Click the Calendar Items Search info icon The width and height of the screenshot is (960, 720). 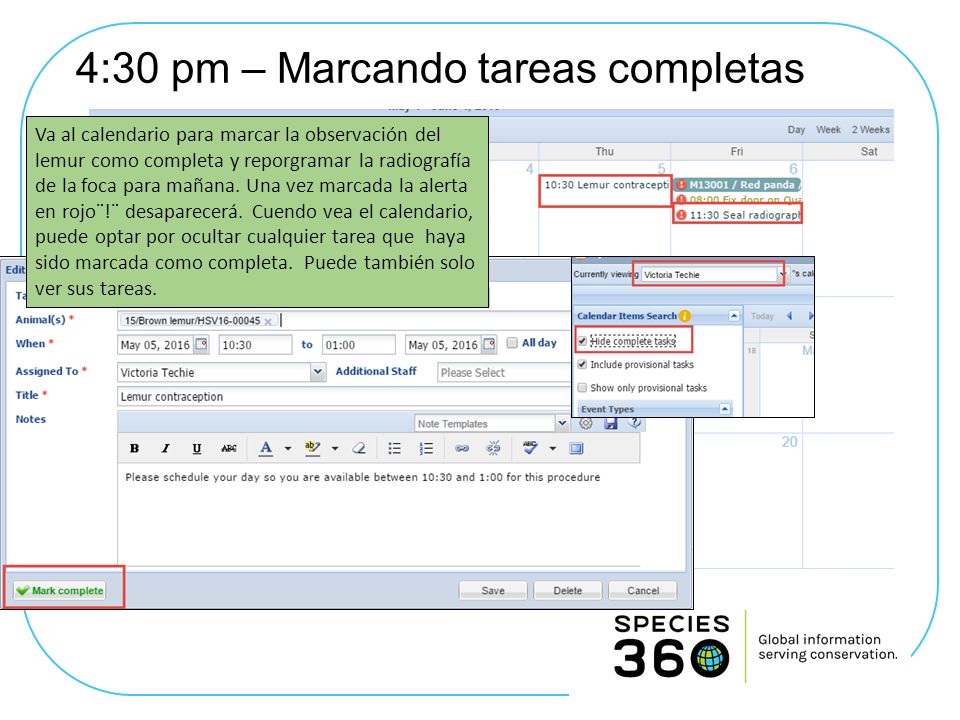[684, 316]
